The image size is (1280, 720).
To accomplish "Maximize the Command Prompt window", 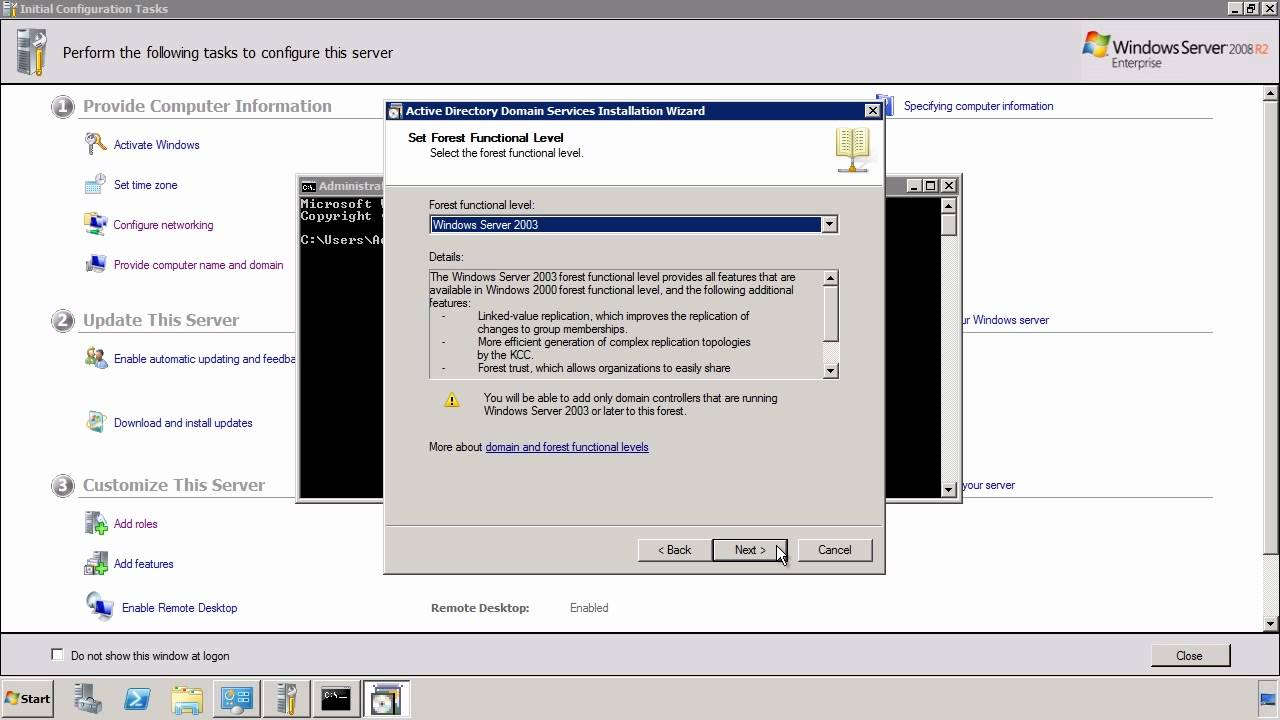I will coord(930,186).
